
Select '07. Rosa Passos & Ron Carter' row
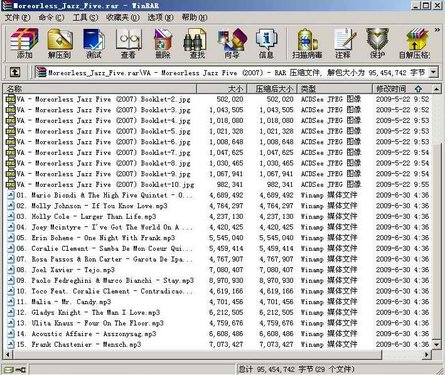click(218, 259)
